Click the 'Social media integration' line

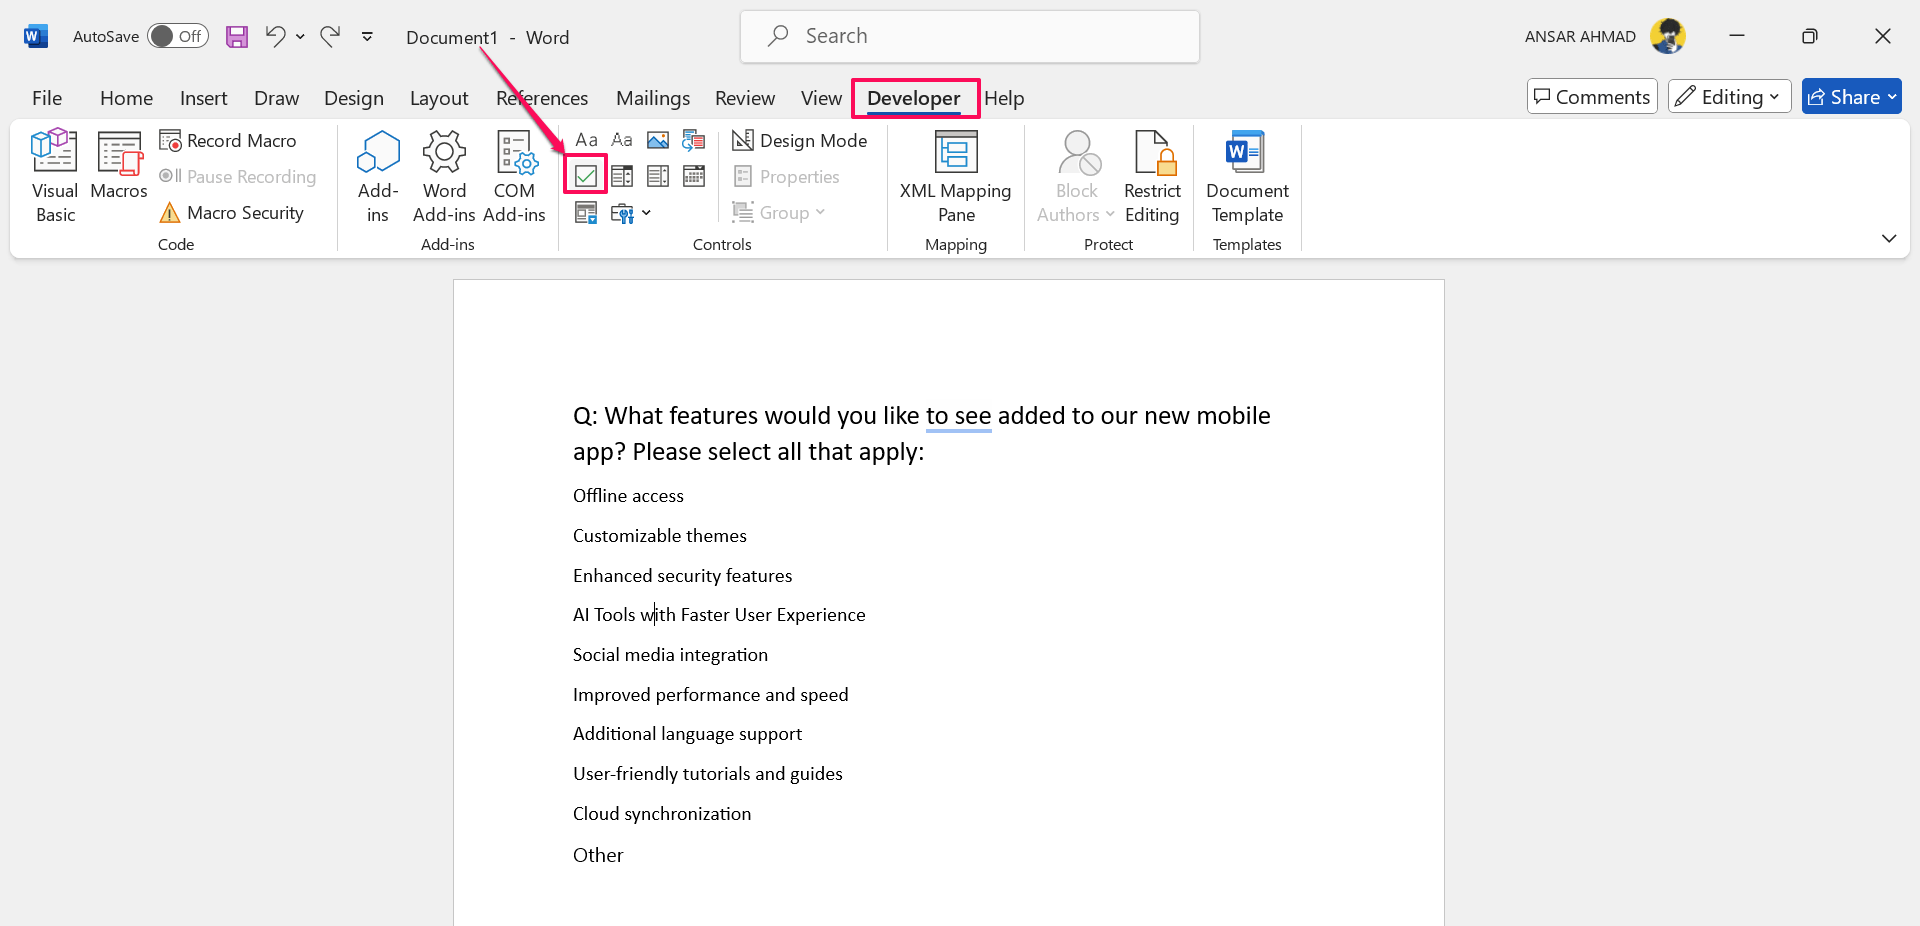click(670, 655)
